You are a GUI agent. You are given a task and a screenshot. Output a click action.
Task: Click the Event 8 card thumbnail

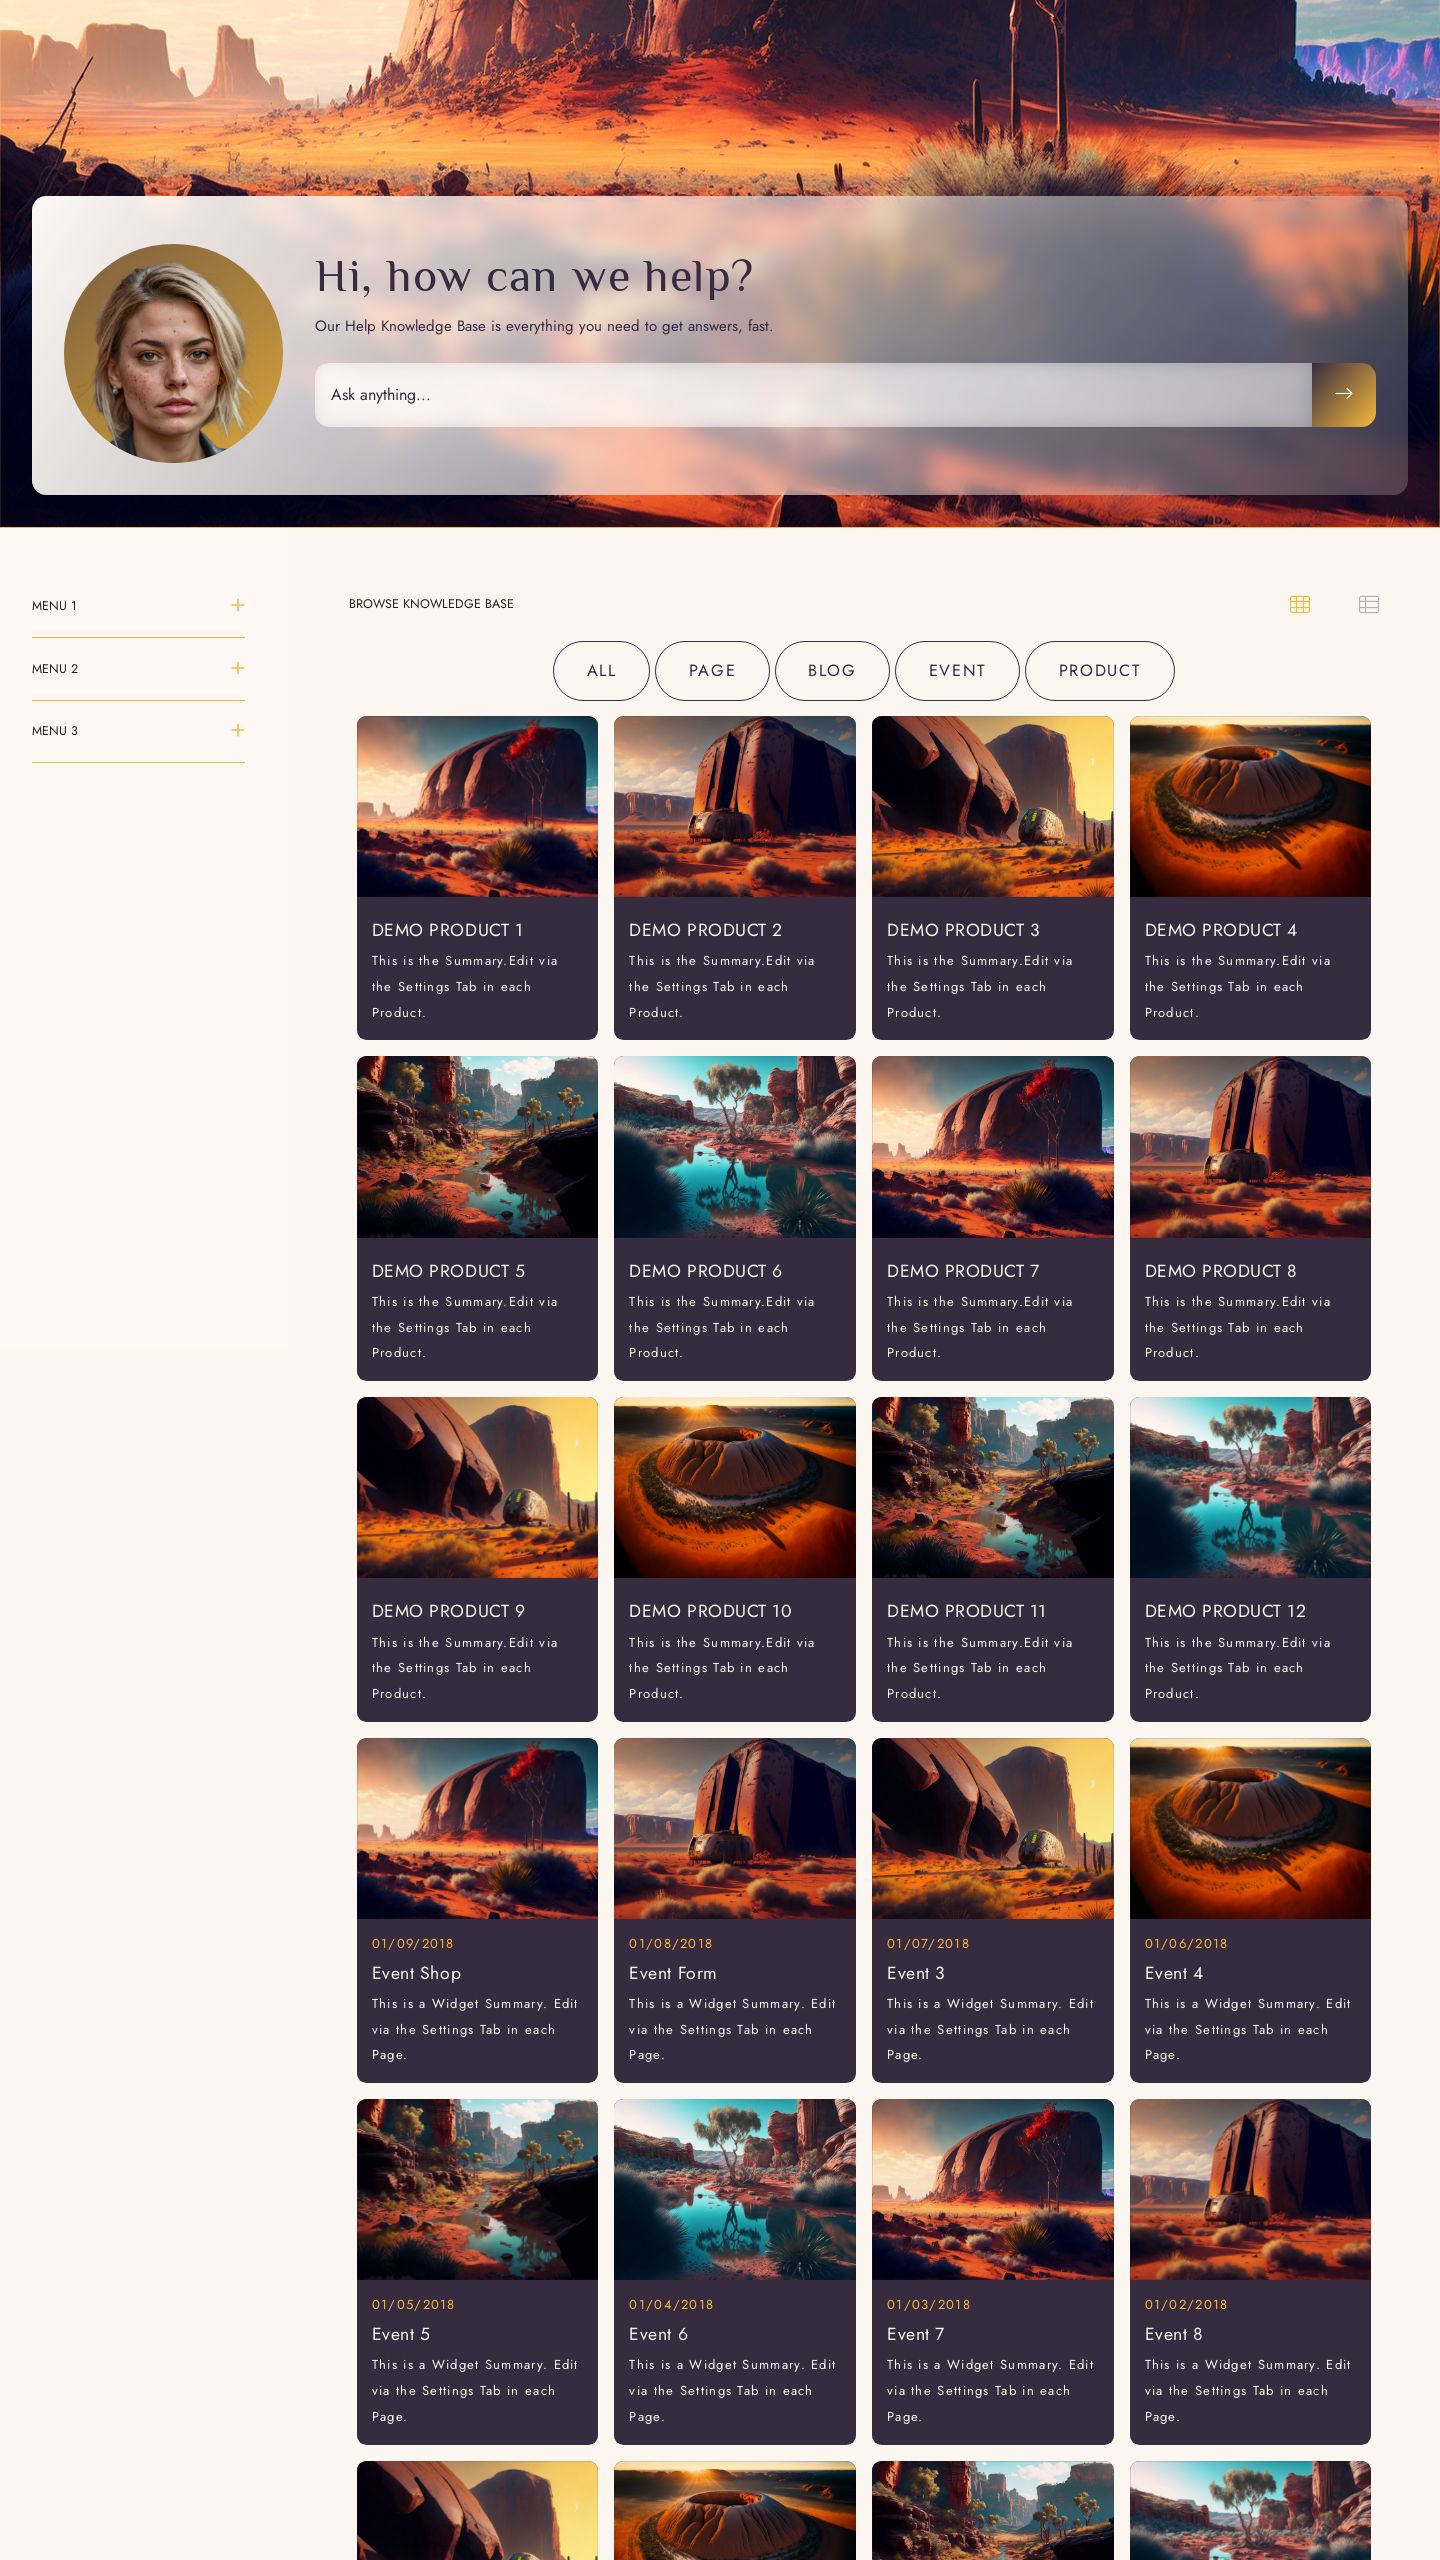[1250, 2189]
